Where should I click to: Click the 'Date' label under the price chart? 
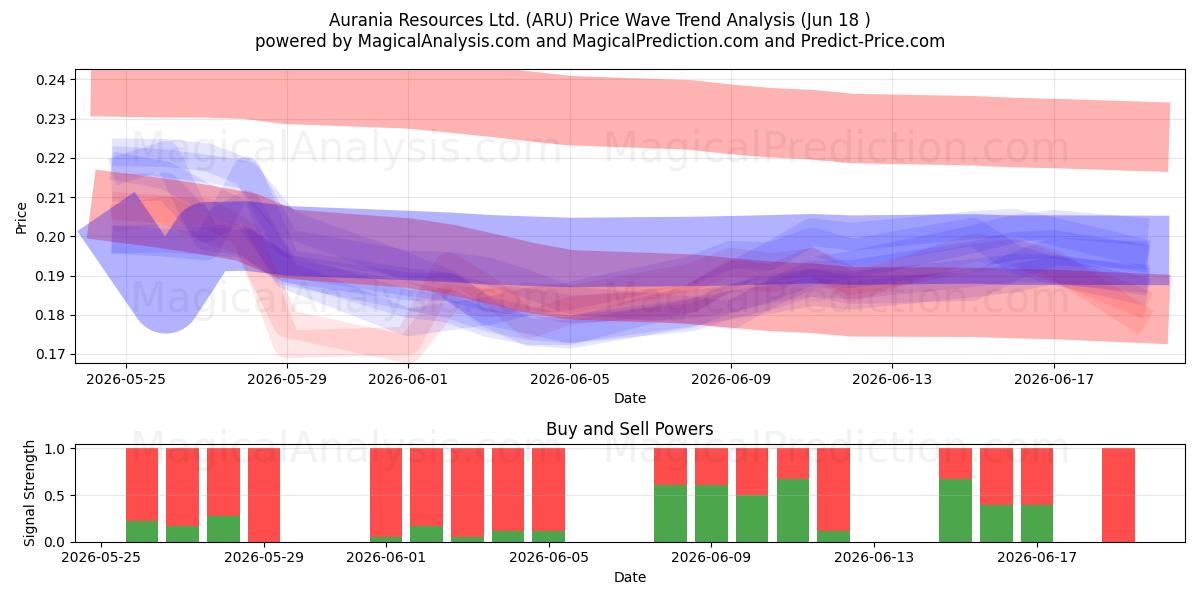tap(630, 398)
